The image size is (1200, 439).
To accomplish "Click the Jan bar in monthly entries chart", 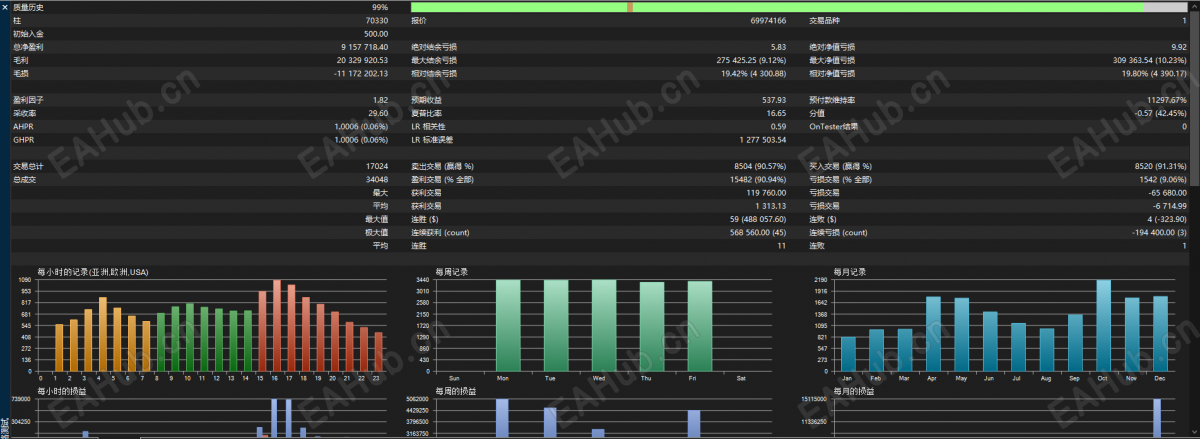I will coord(848,354).
